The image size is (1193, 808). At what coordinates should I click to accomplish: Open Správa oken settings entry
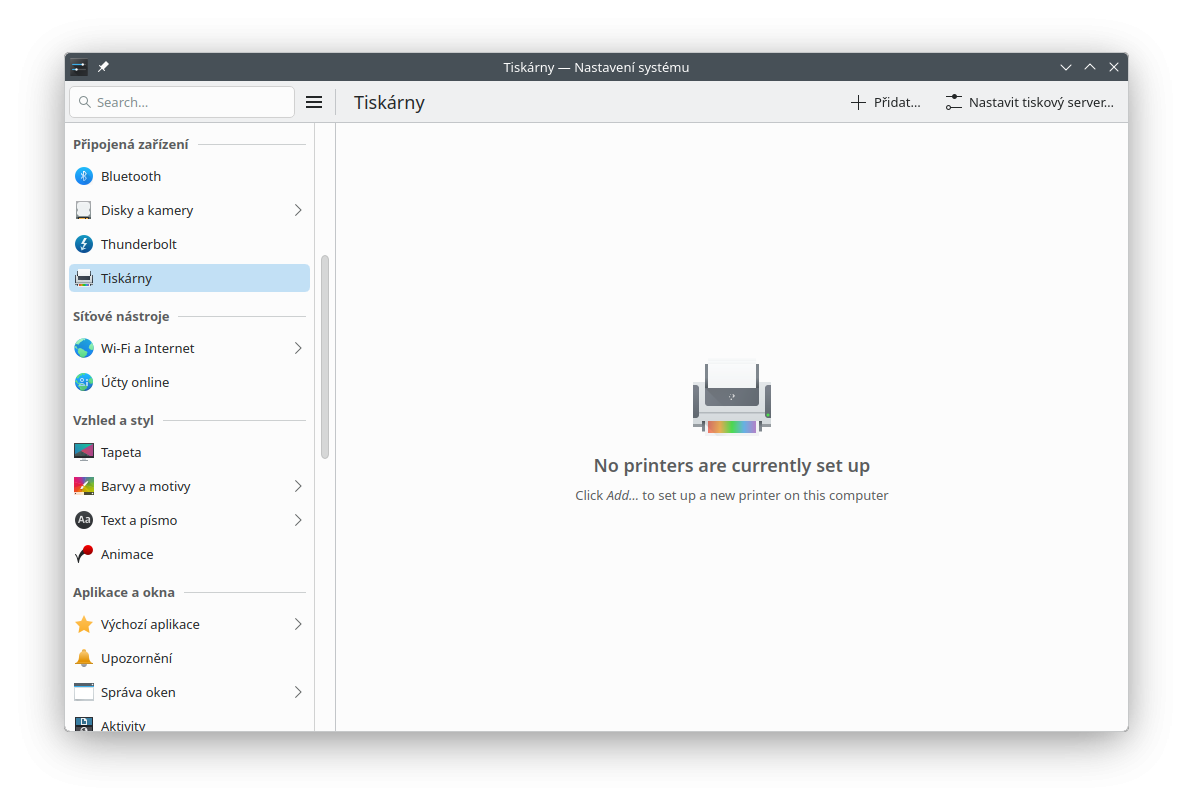(138, 692)
